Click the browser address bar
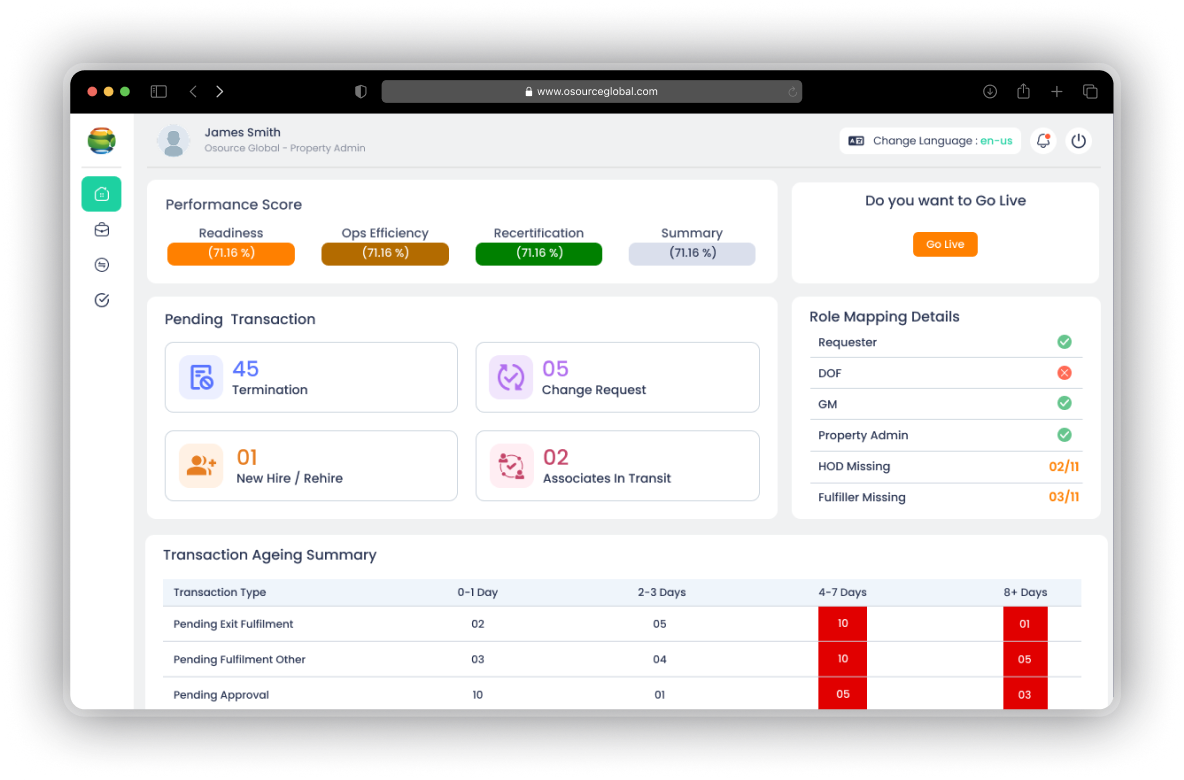Viewport: 1184px width, 780px height. [x=591, y=91]
